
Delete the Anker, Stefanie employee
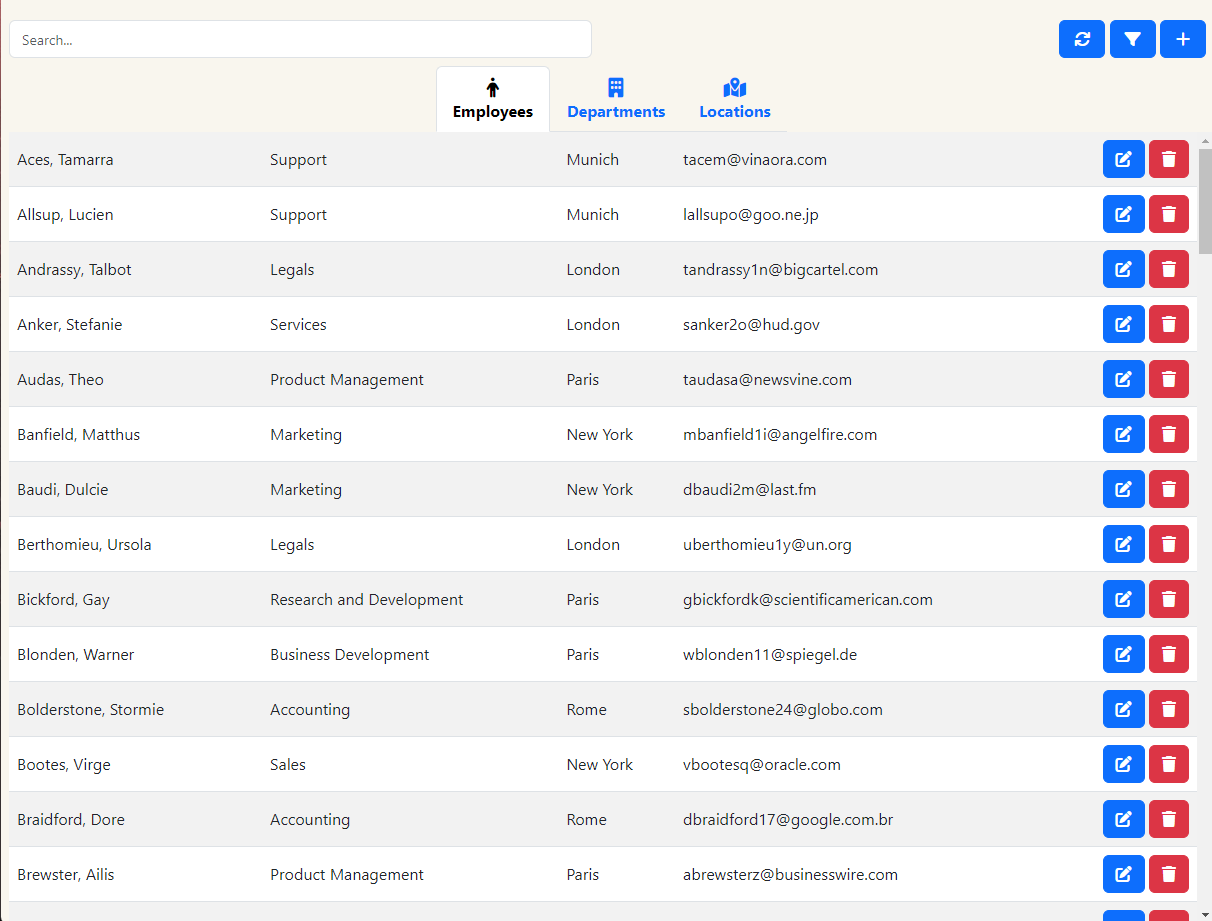1168,324
